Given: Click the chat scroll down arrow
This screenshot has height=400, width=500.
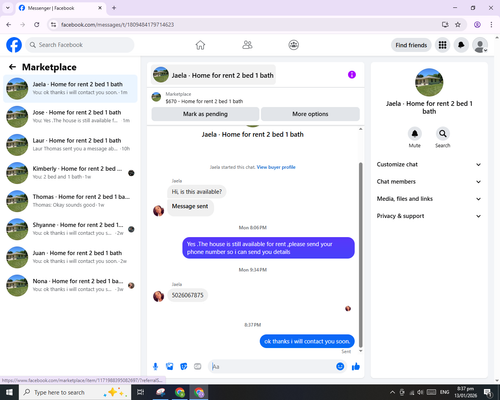Looking at the screenshot, I should (x=360, y=351).
